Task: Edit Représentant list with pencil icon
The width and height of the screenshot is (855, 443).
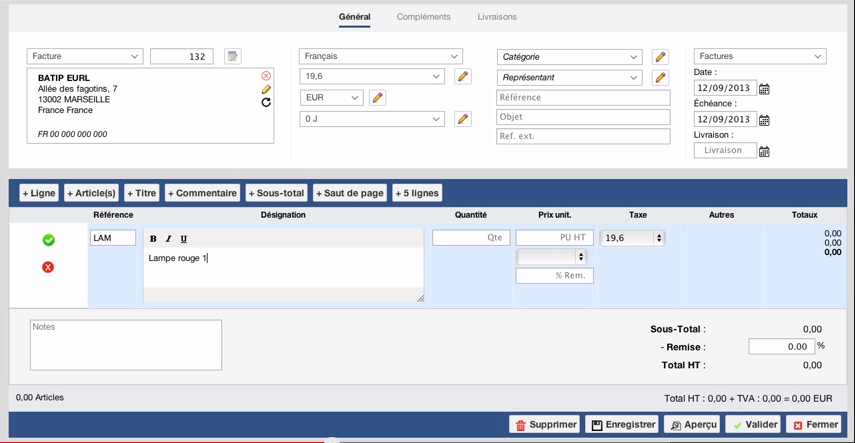Action: pos(660,77)
